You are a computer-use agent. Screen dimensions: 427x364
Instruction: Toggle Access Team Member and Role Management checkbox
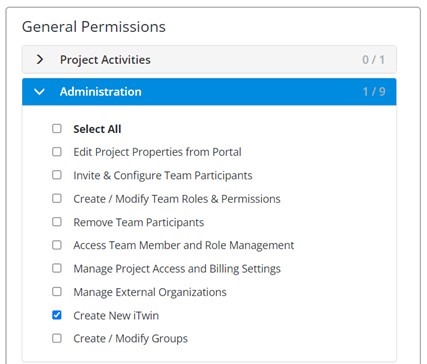pyautogui.click(x=57, y=245)
